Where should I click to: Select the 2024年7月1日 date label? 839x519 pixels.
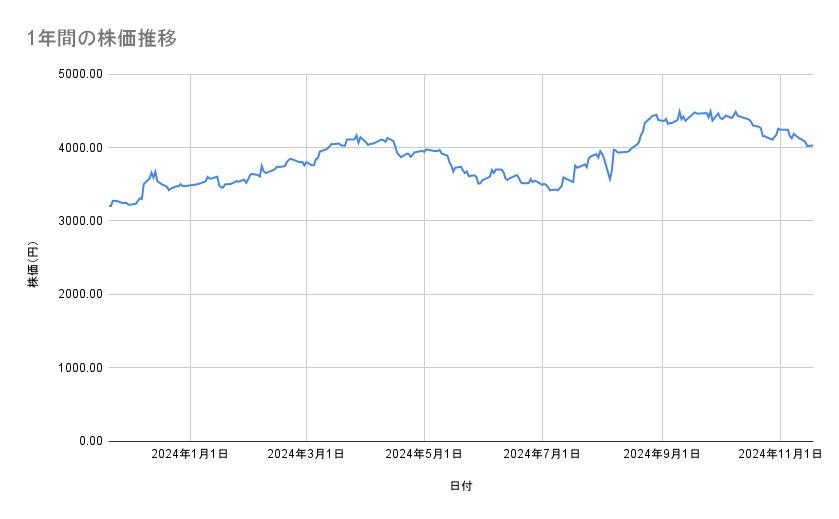coord(543,454)
